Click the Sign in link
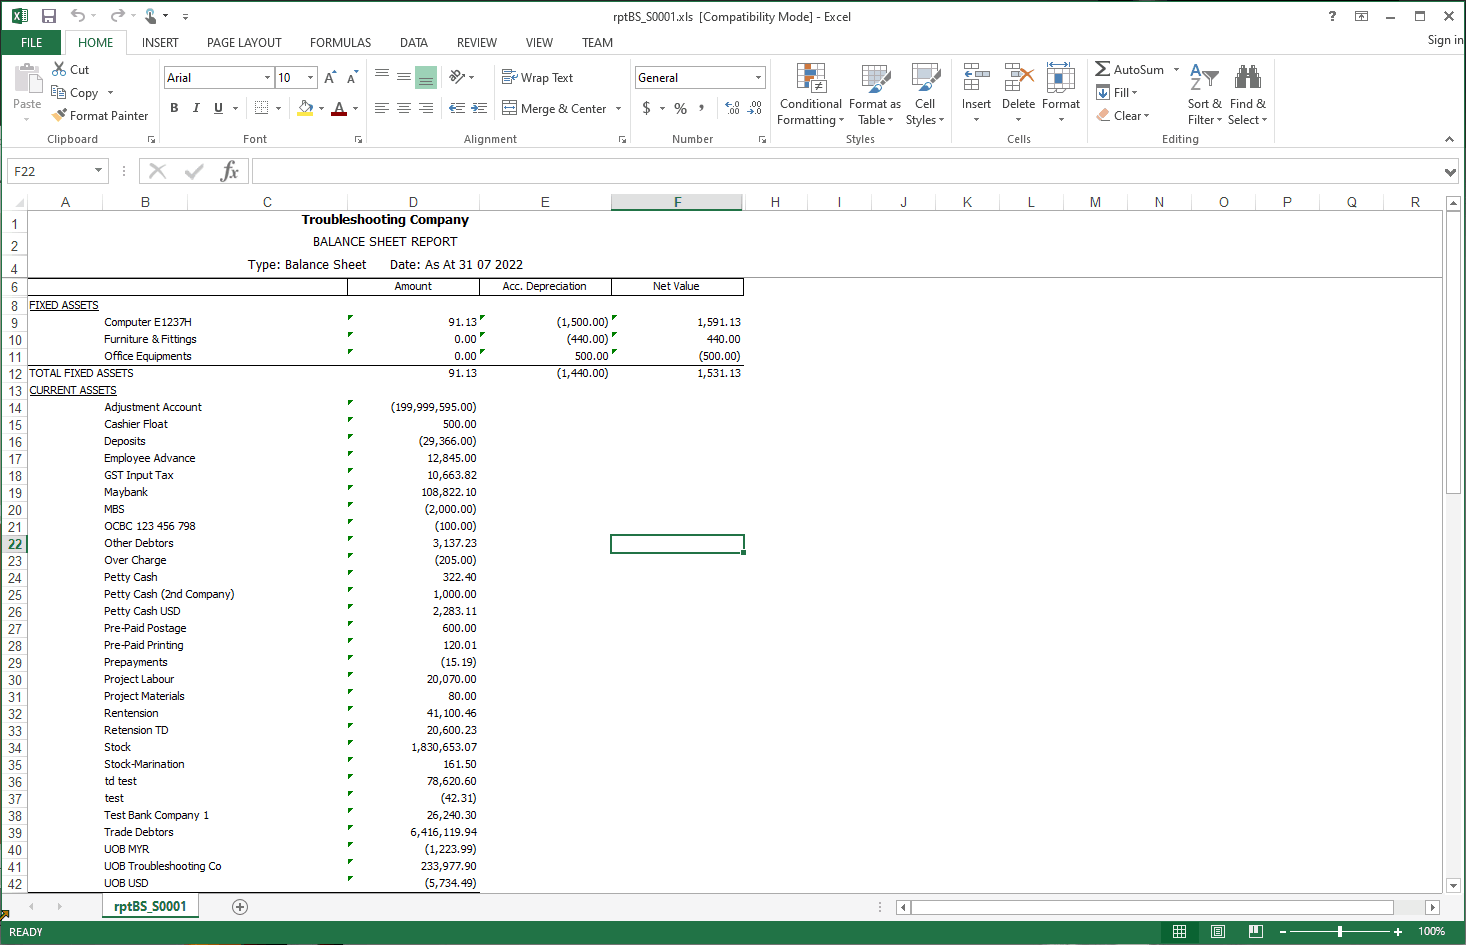This screenshot has width=1466, height=945. [x=1444, y=40]
